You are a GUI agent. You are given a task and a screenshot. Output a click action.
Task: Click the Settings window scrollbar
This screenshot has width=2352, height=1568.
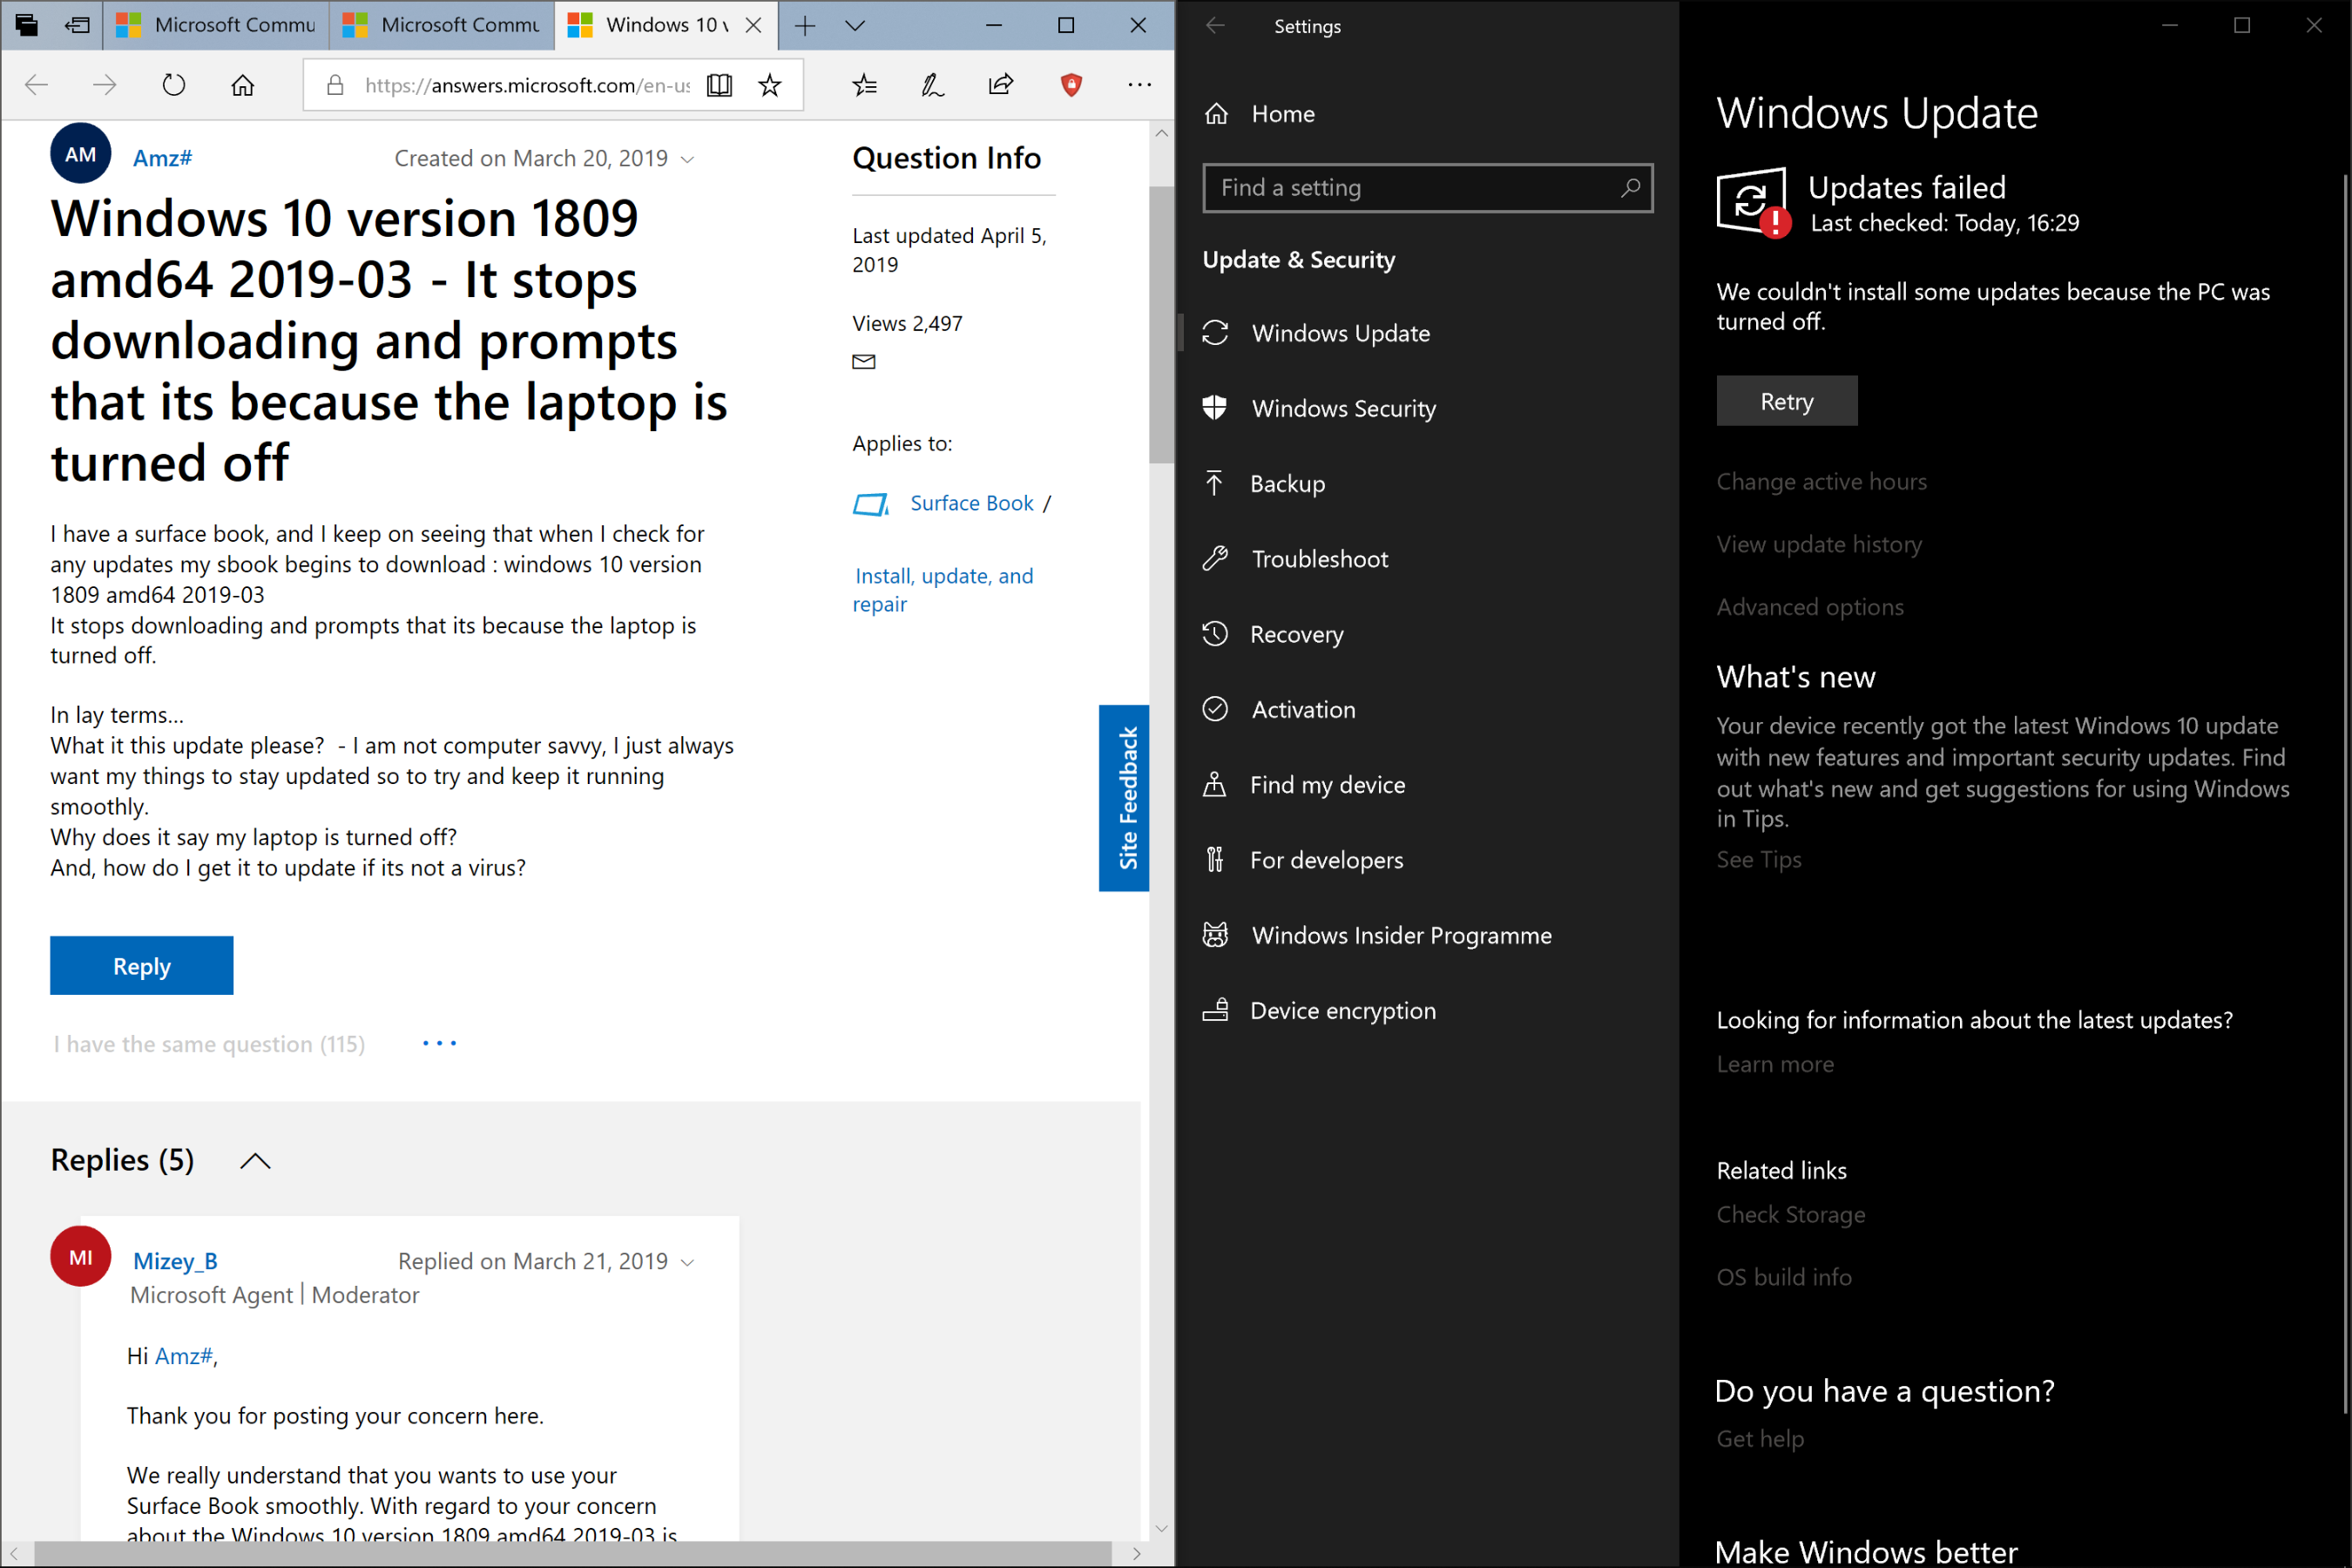click(2345, 795)
